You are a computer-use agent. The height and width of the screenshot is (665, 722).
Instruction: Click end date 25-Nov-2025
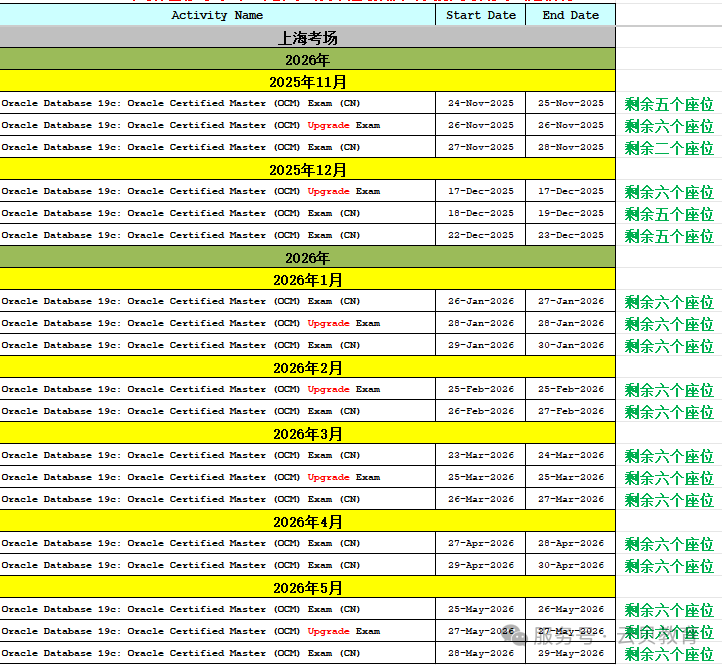tap(571, 103)
